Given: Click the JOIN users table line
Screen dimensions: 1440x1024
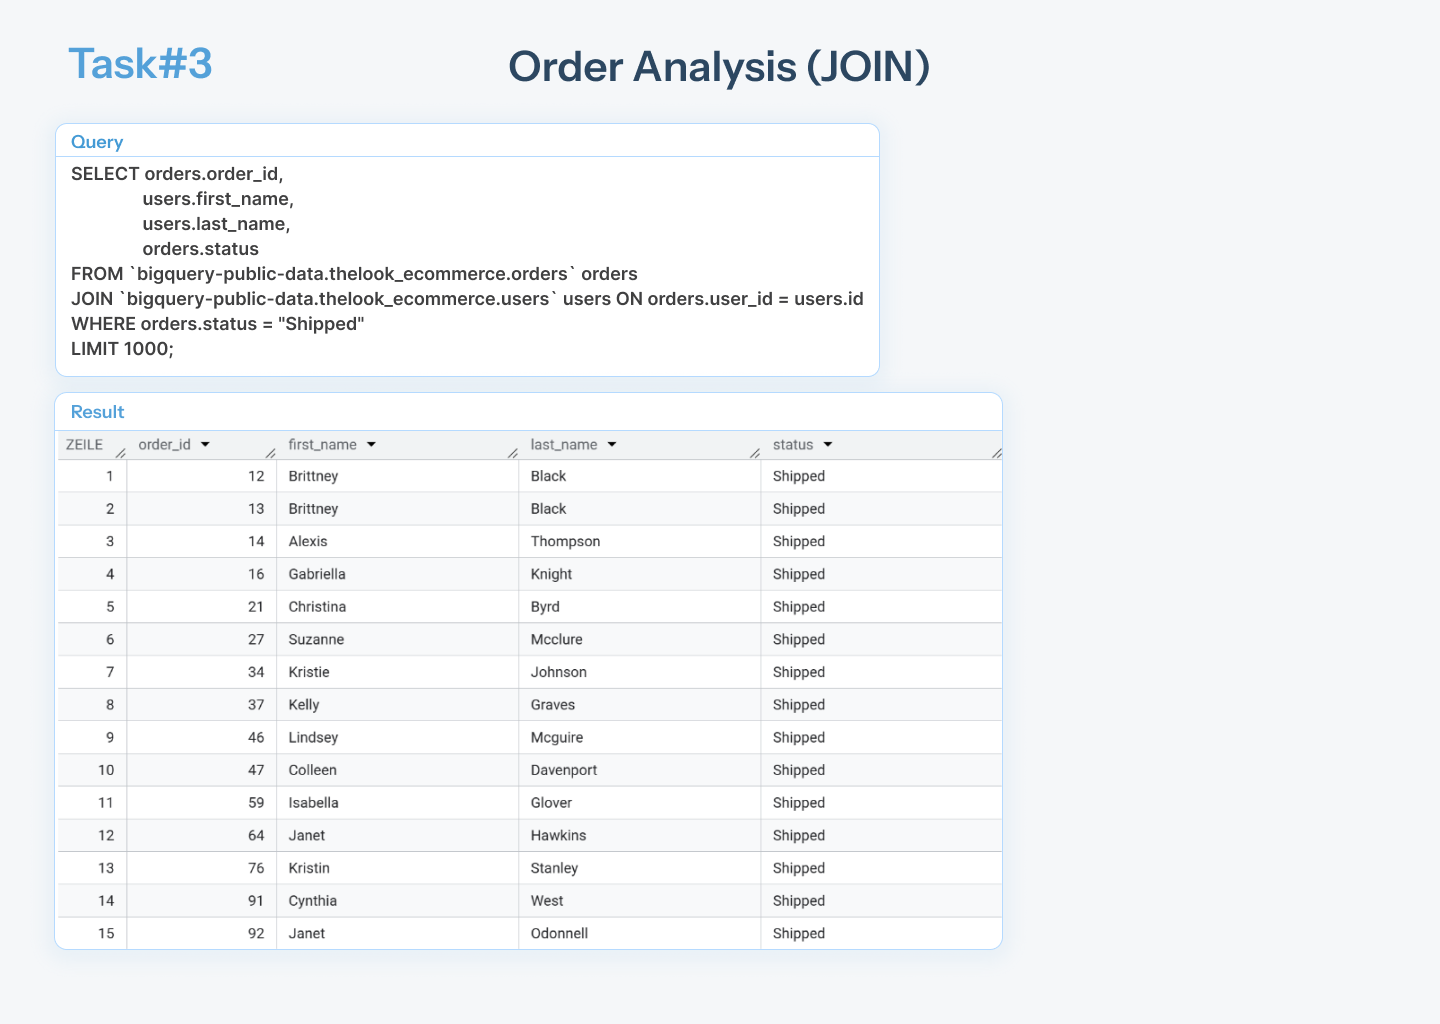Looking at the screenshot, I should click(467, 299).
